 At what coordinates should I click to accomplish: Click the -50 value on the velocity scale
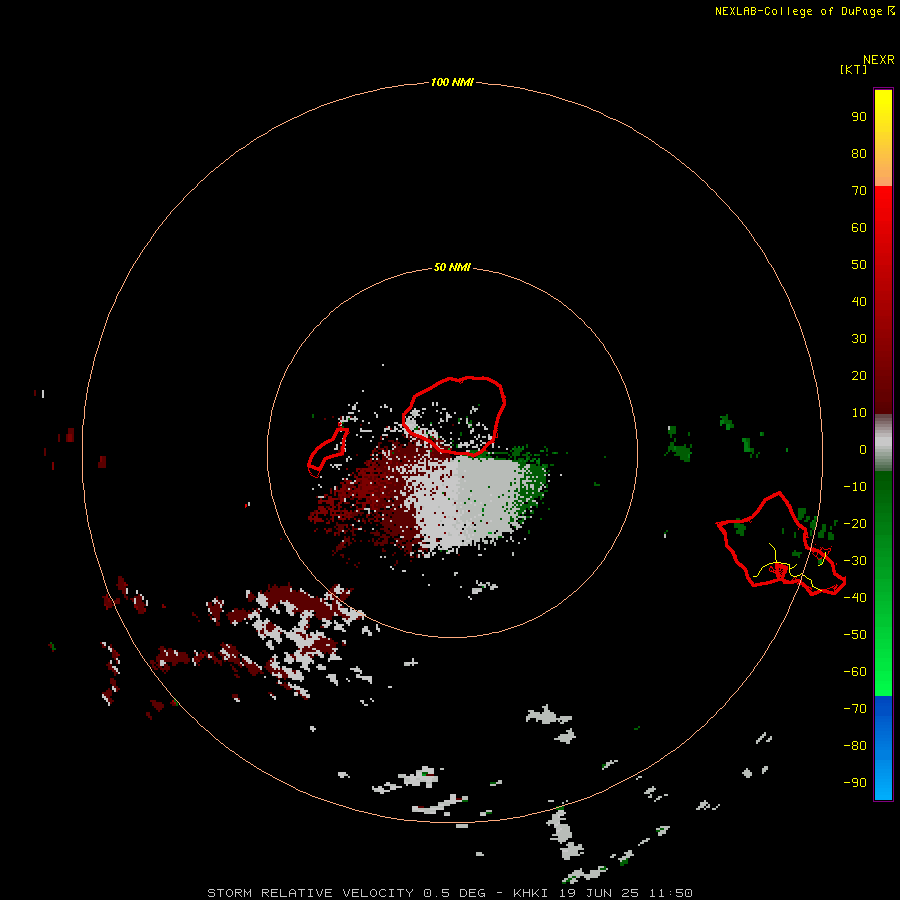[x=855, y=635]
